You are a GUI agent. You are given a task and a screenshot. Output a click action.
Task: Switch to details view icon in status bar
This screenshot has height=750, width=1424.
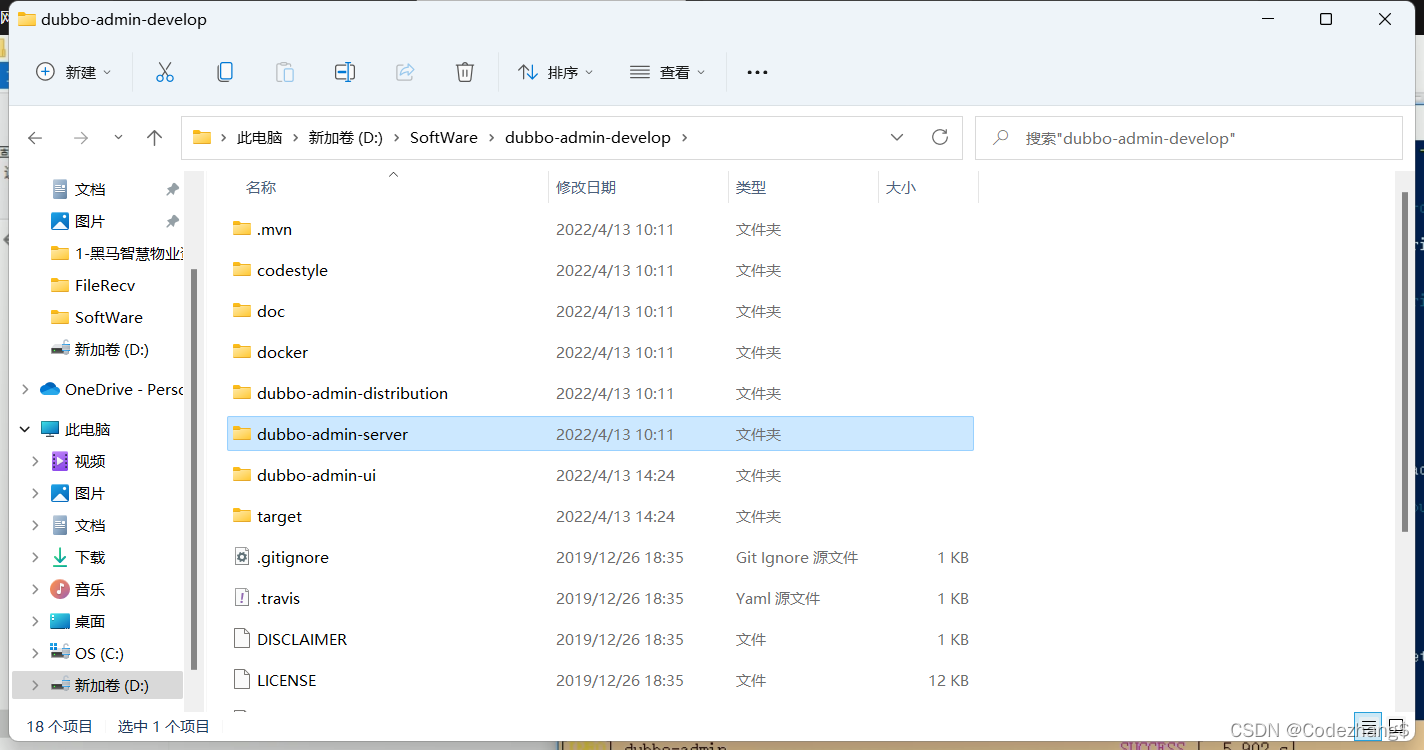[1369, 726]
